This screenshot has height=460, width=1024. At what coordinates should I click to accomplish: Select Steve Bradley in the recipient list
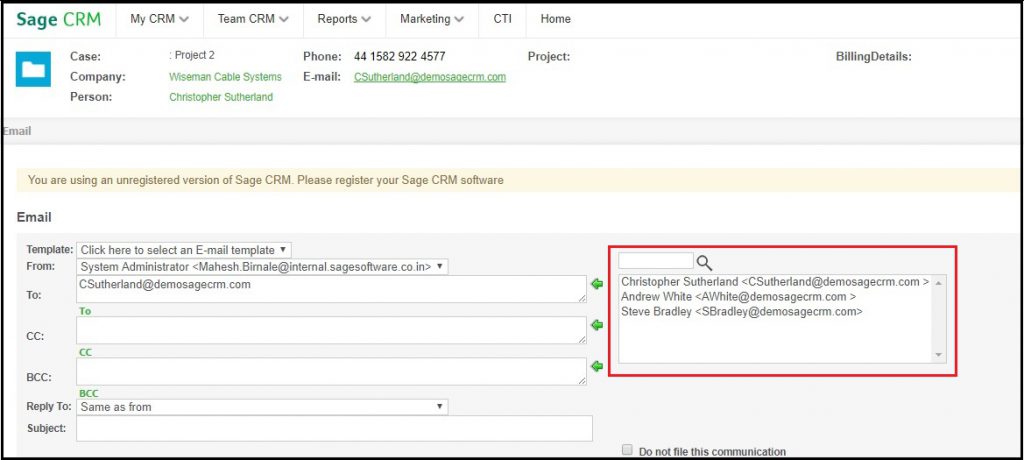(x=742, y=312)
